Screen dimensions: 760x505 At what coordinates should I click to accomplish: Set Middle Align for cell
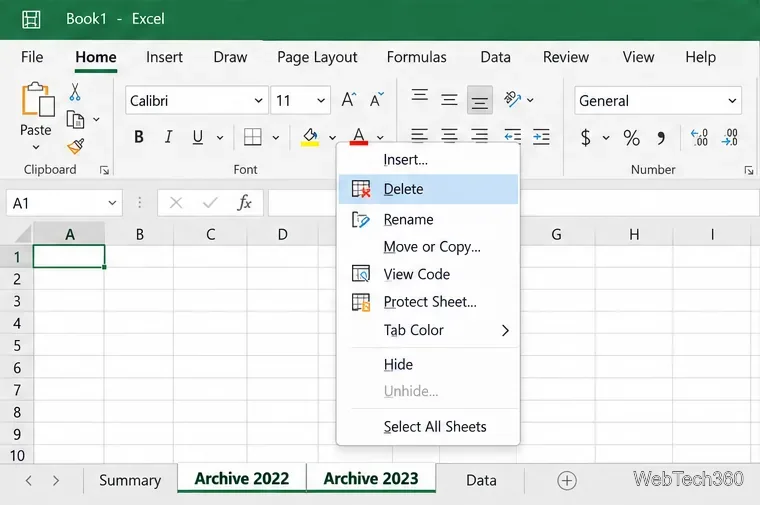(449, 100)
